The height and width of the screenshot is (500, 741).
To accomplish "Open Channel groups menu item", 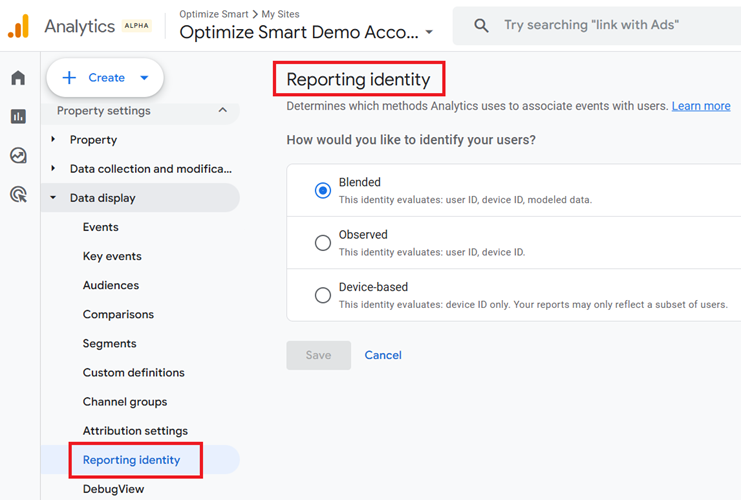I will [x=125, y=402].
